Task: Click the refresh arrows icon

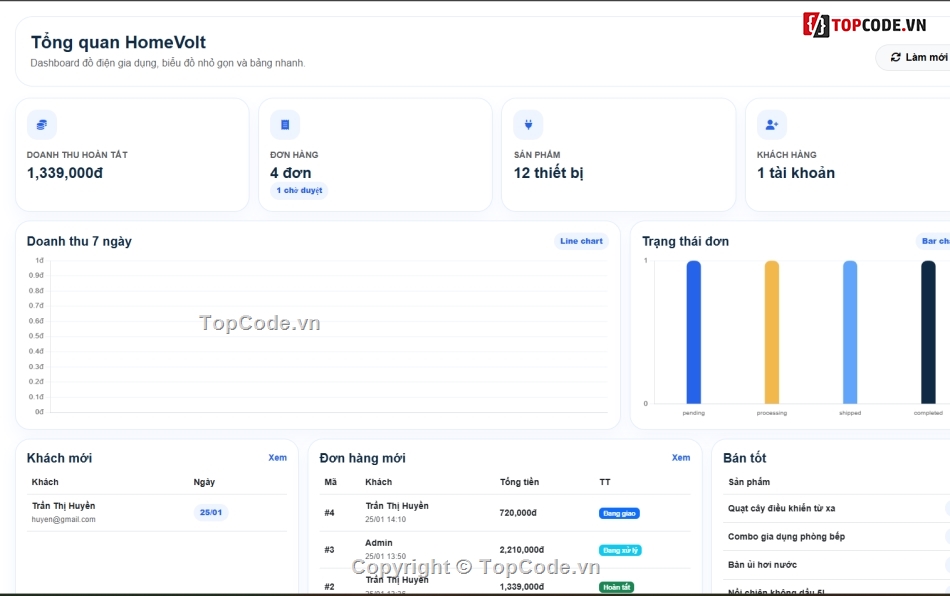Action: pos(895,57)
